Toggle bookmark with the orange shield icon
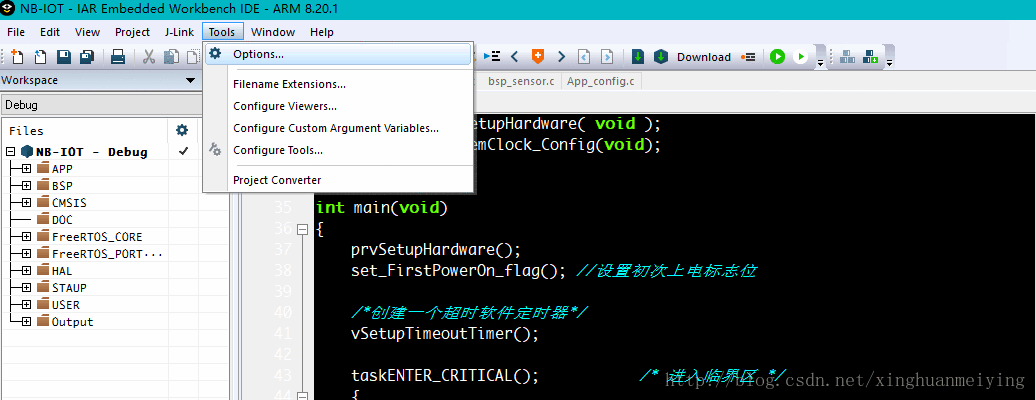 pos(538,57)
